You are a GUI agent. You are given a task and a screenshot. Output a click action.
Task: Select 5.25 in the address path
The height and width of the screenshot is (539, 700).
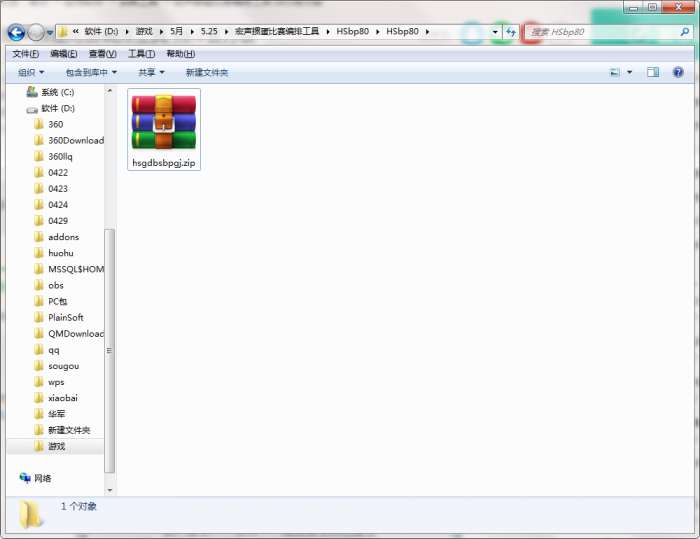click(209, 32)
